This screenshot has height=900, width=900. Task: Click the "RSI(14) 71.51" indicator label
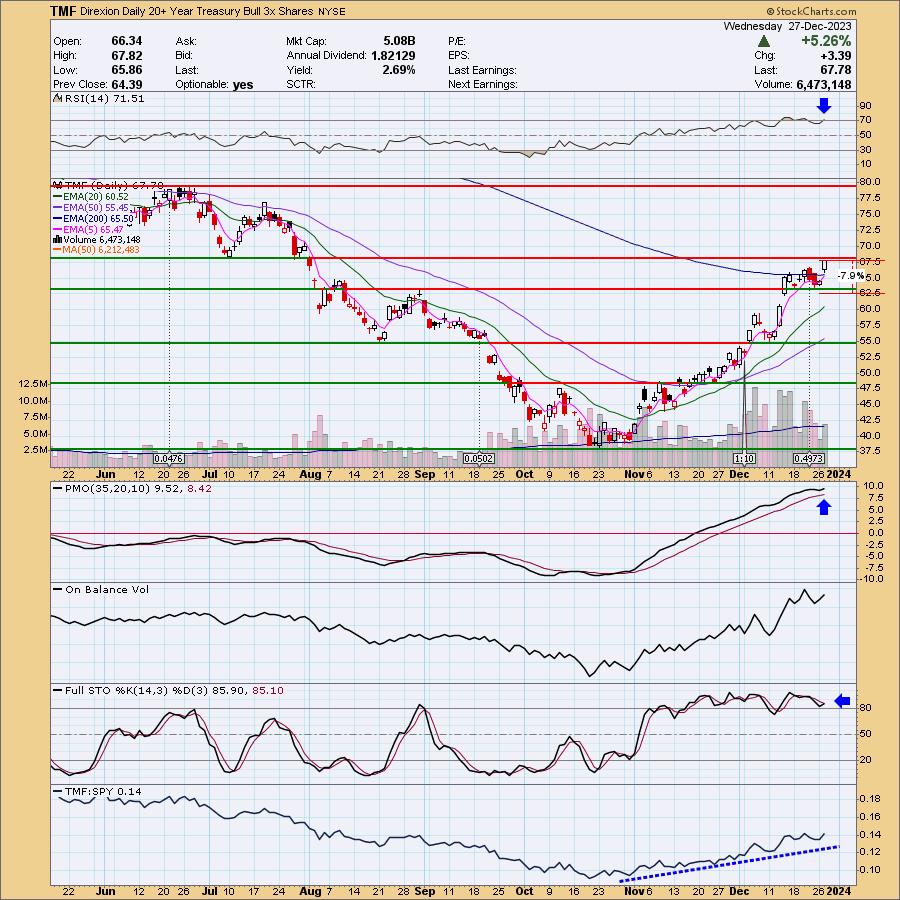(x=104, y=98)
